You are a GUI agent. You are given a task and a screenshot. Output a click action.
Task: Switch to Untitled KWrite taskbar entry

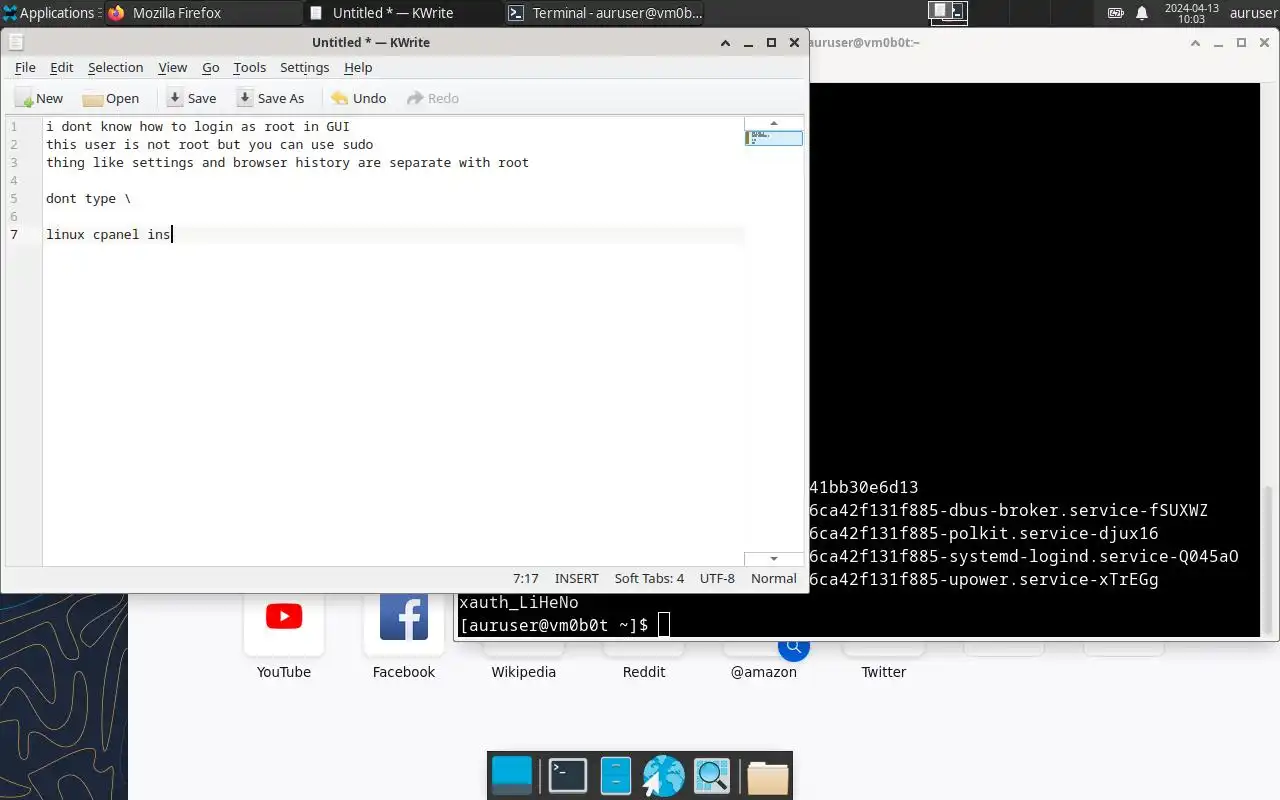coord(403,13)
